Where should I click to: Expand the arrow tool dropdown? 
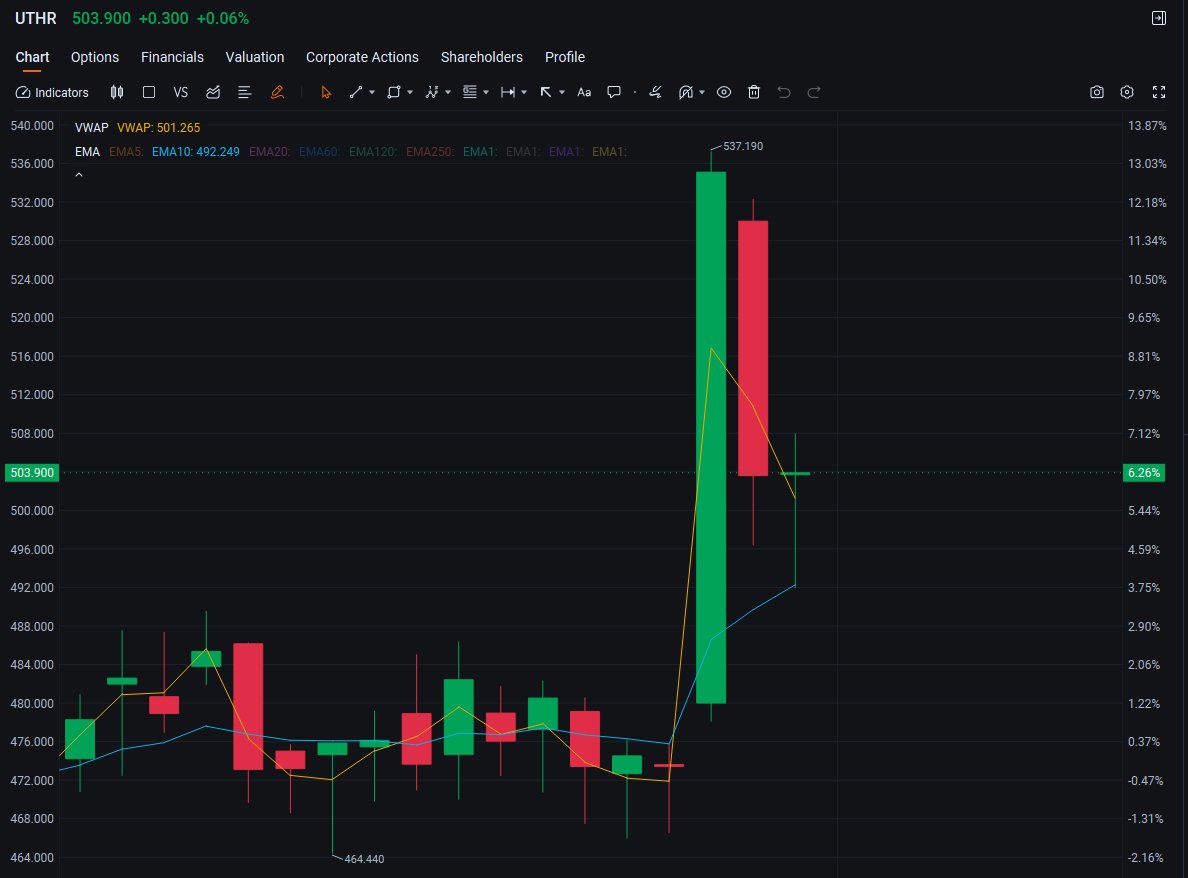[x=561, y=92]
